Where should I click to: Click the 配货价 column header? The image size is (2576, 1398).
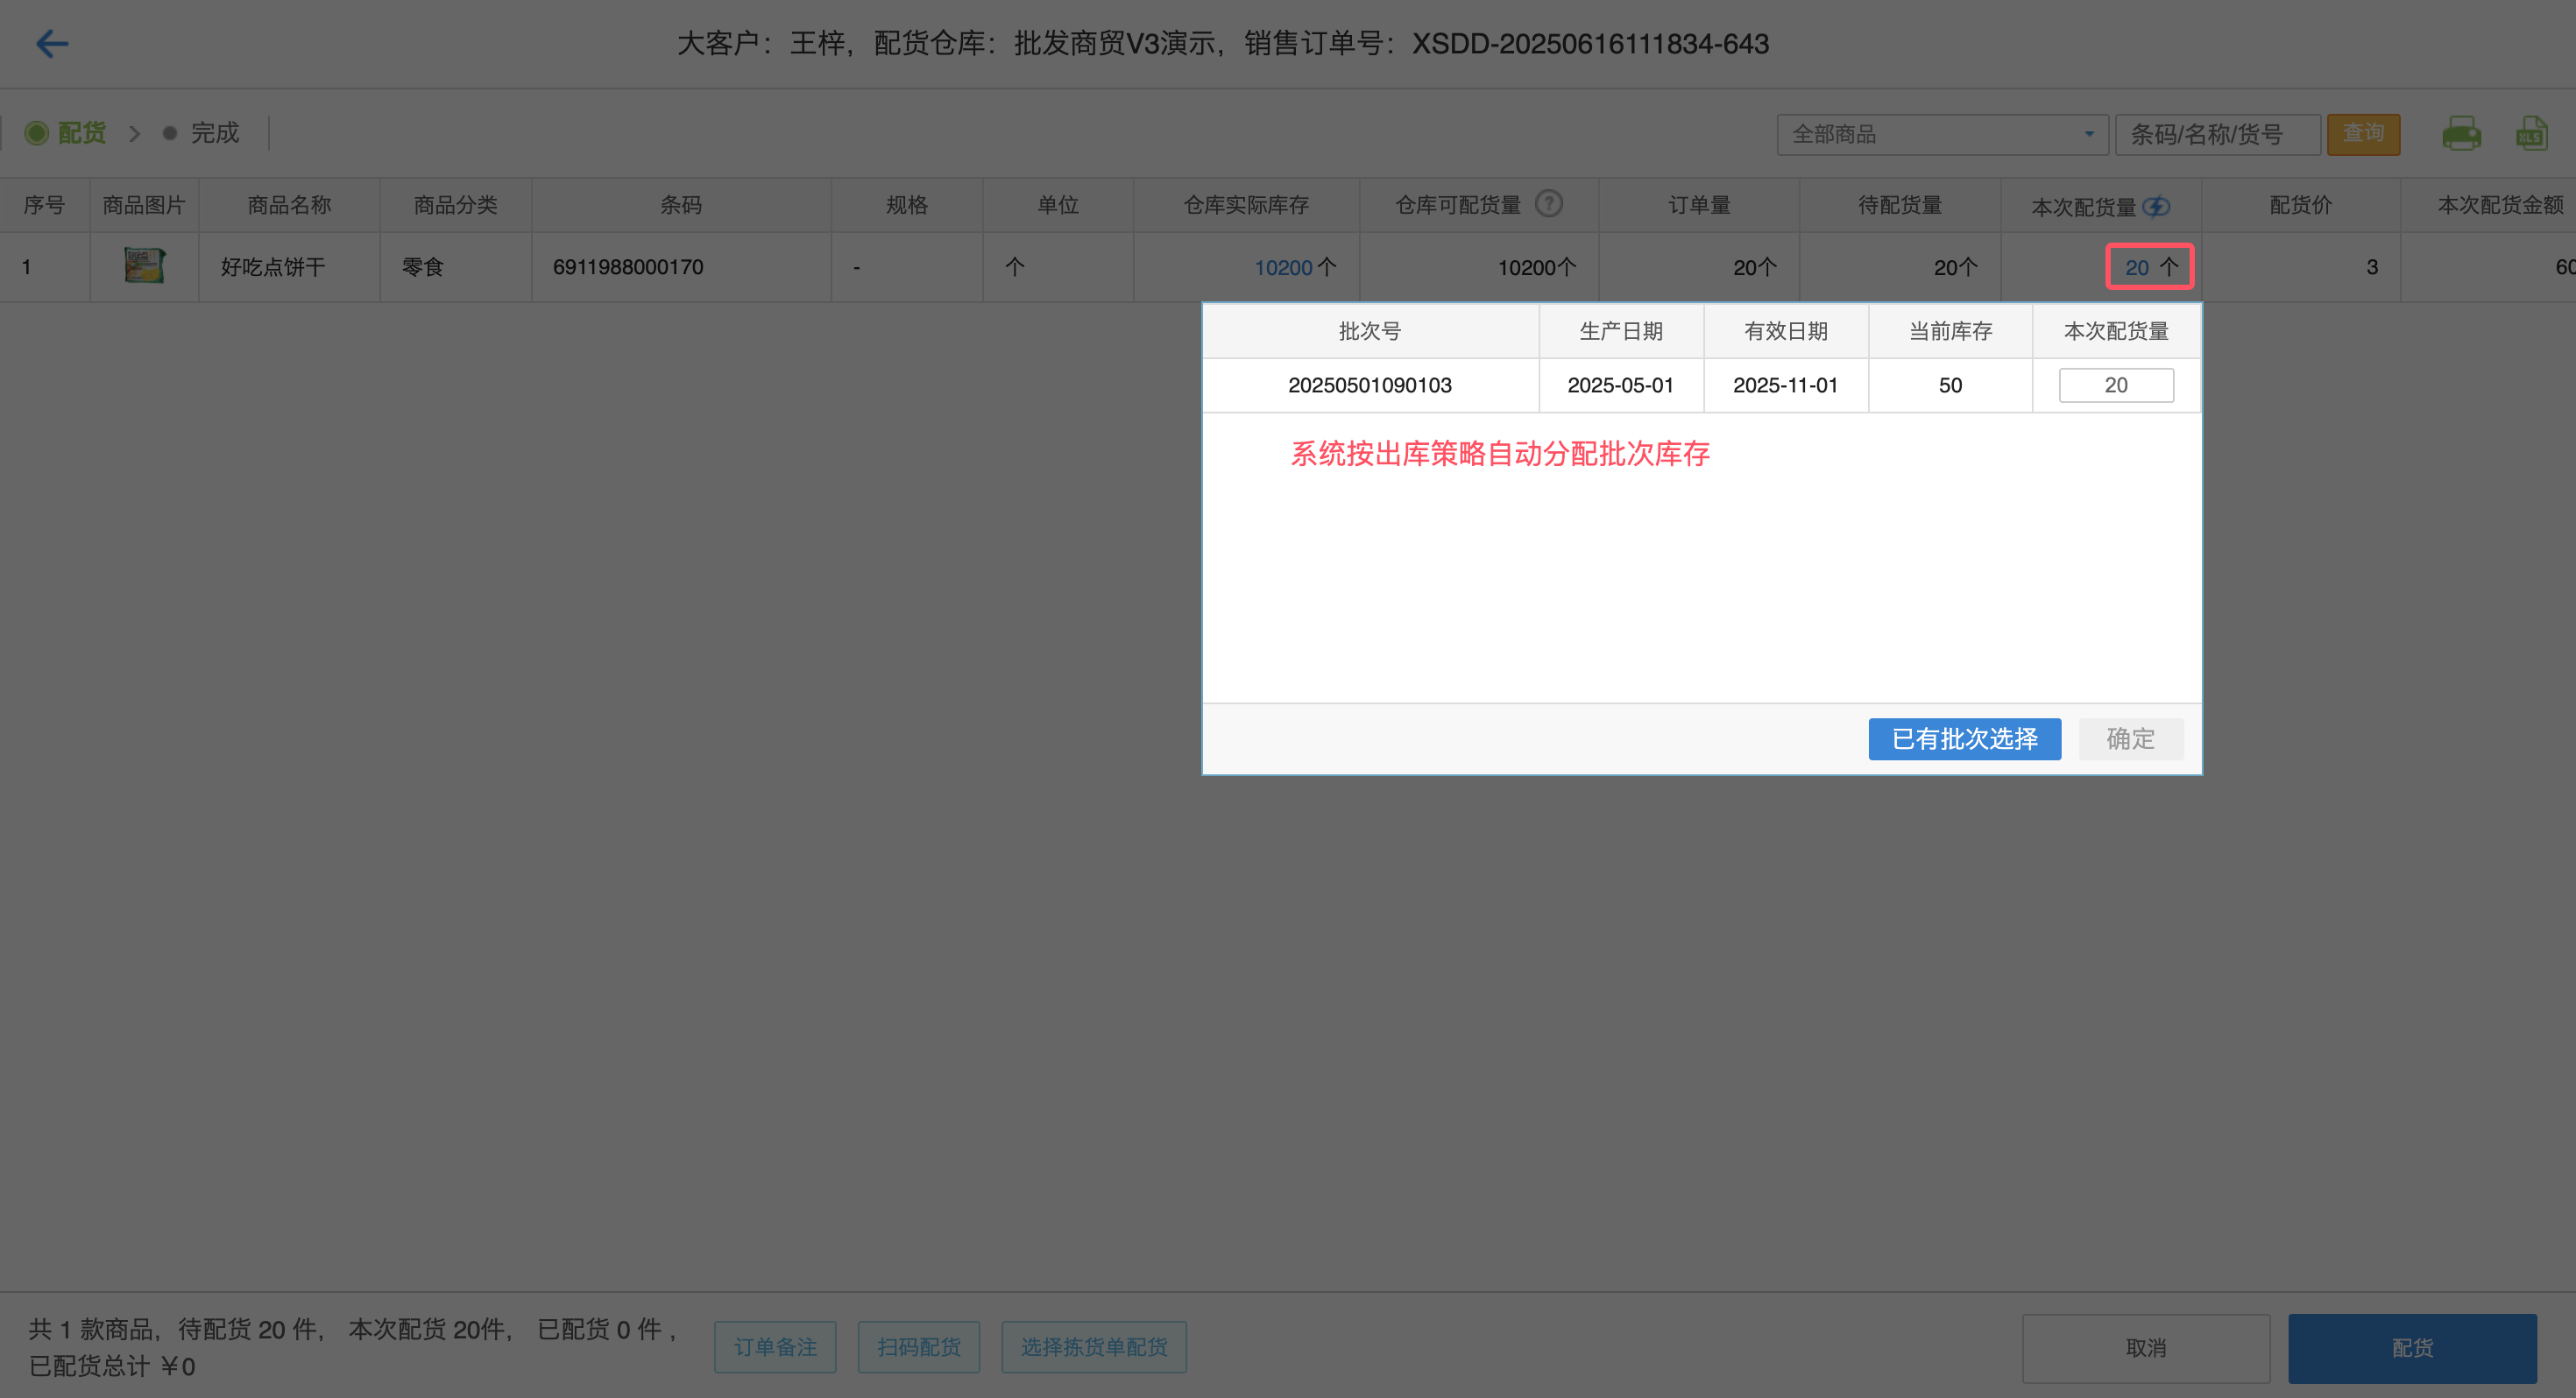click(2300, 205)
